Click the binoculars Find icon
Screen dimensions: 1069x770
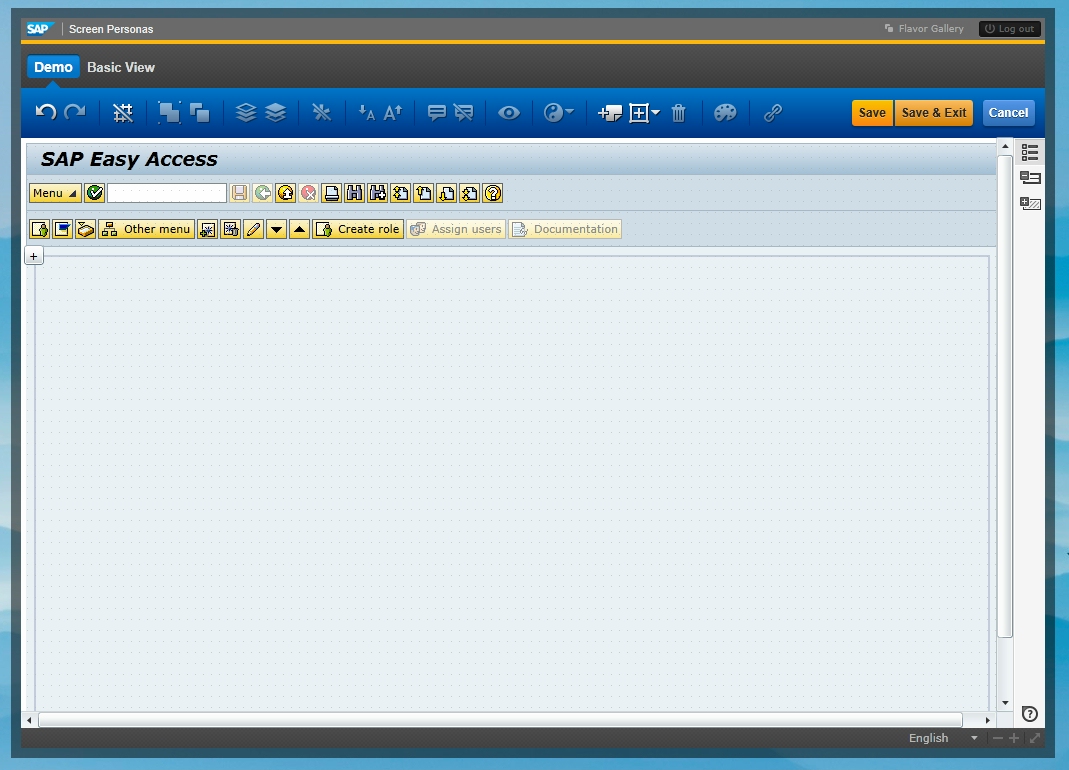[355, 193]
